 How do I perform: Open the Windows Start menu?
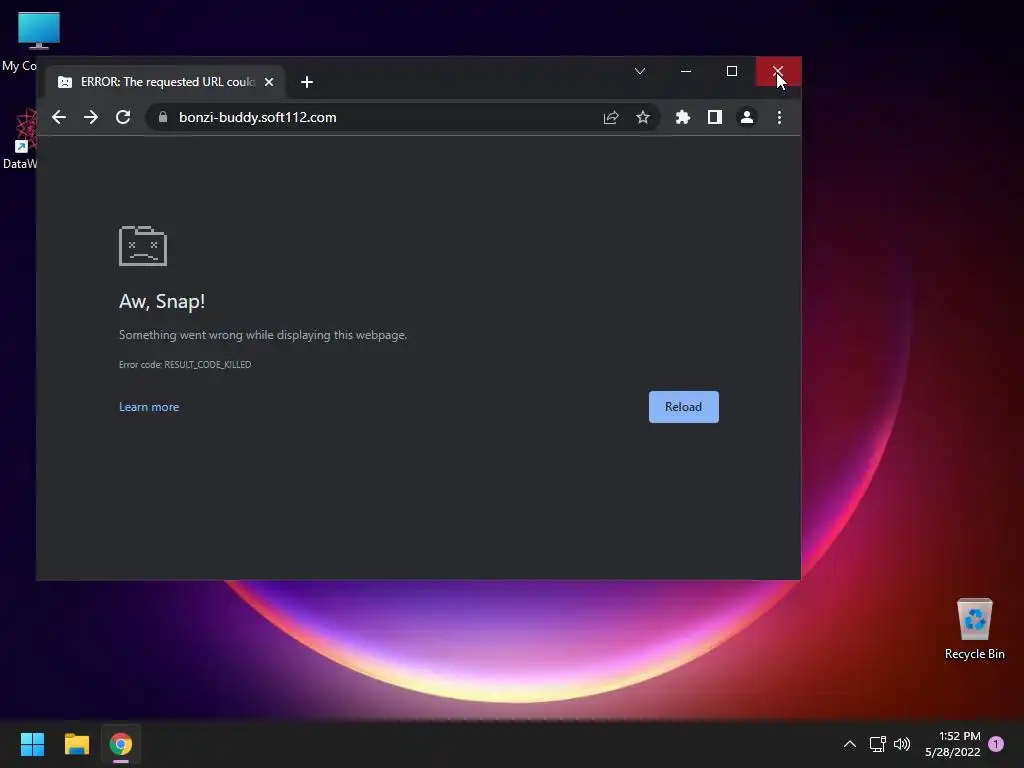tap(32, 744)
